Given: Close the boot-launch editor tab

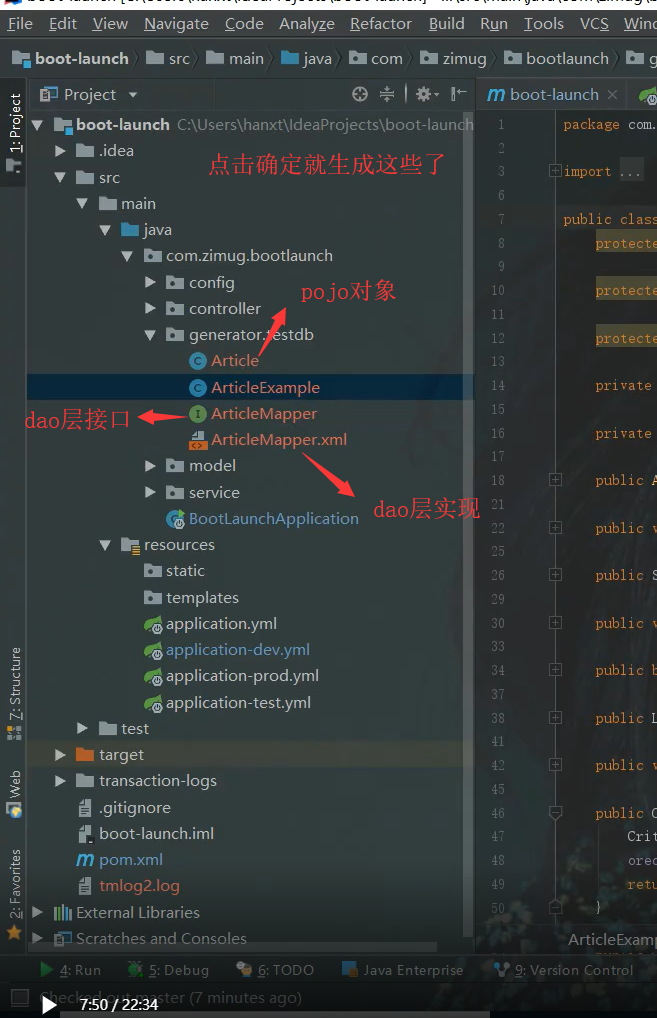Looking at the screenshot, I should pos(612,95).
